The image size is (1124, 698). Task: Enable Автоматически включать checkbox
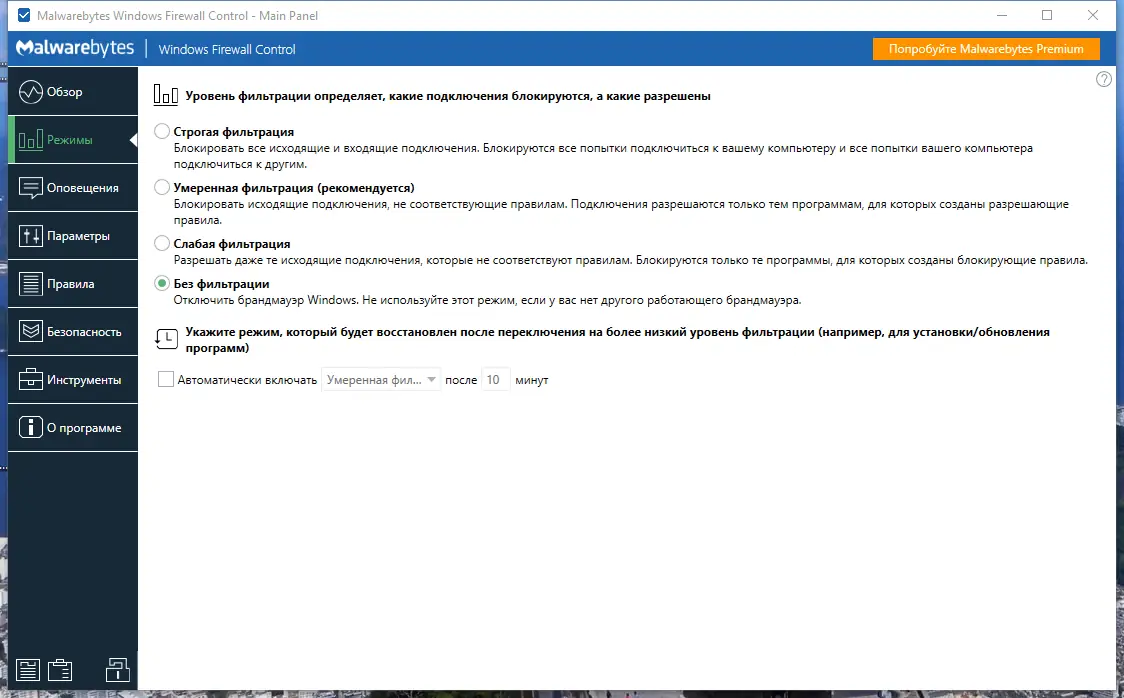[166, 379]
